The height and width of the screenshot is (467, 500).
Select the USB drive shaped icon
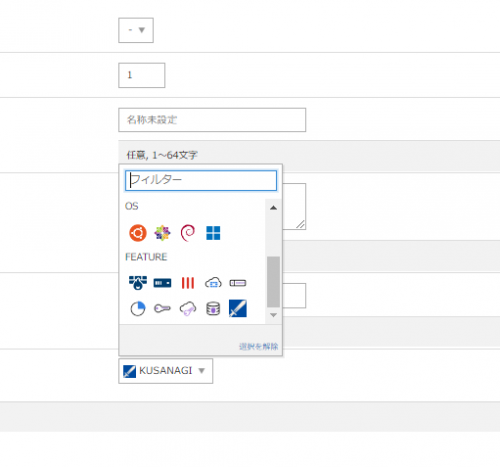click(x=238, y=283)
